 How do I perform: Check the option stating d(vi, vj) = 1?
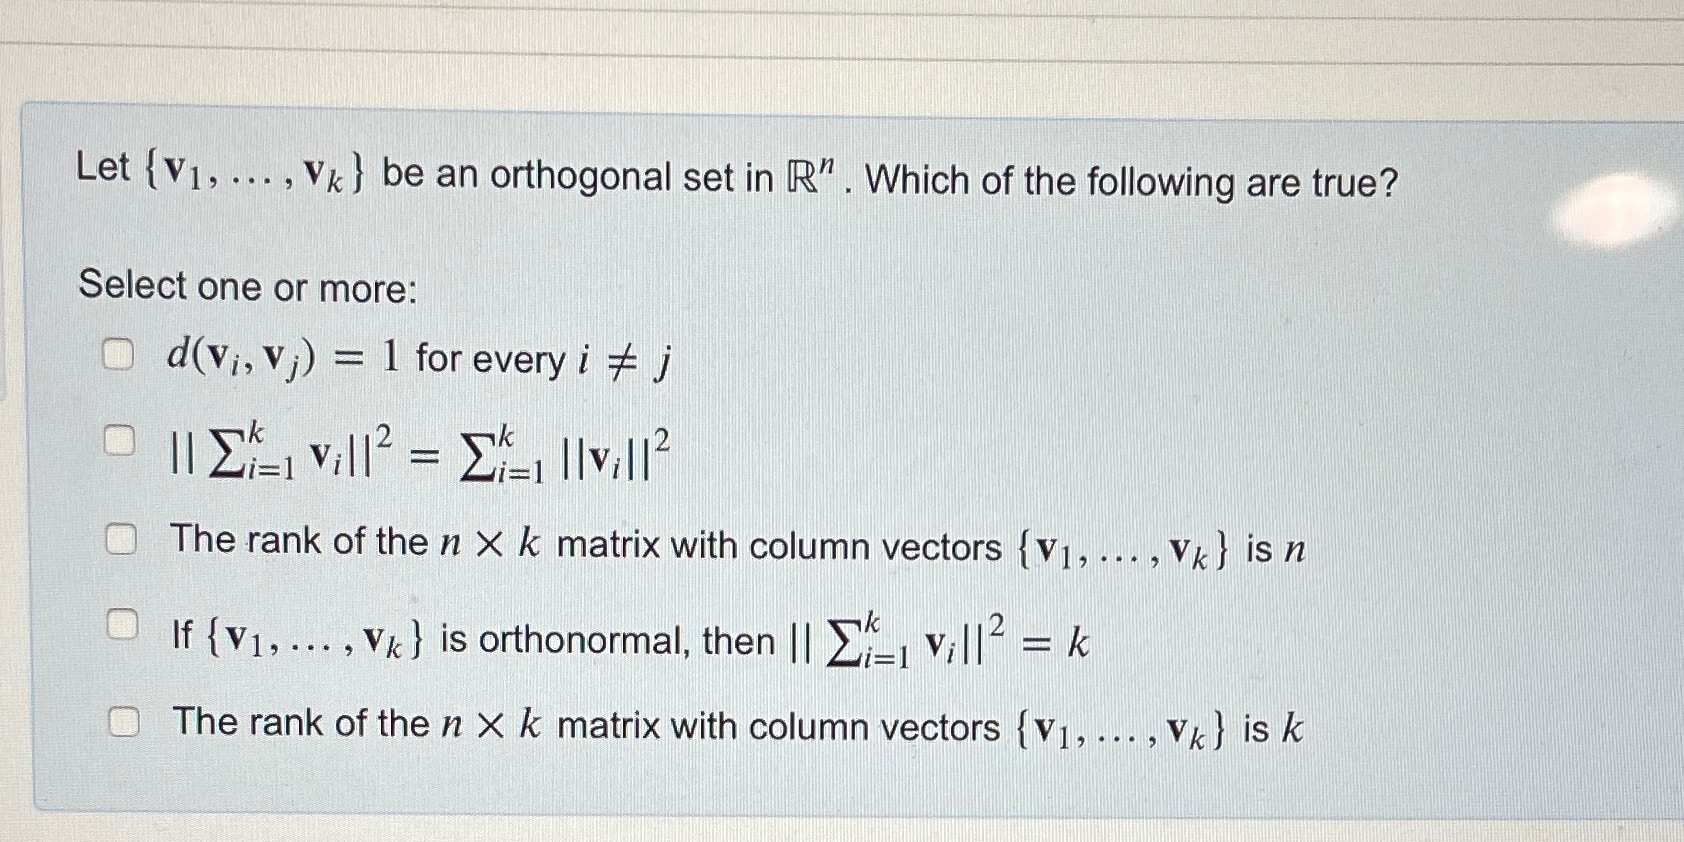(119, 354)
